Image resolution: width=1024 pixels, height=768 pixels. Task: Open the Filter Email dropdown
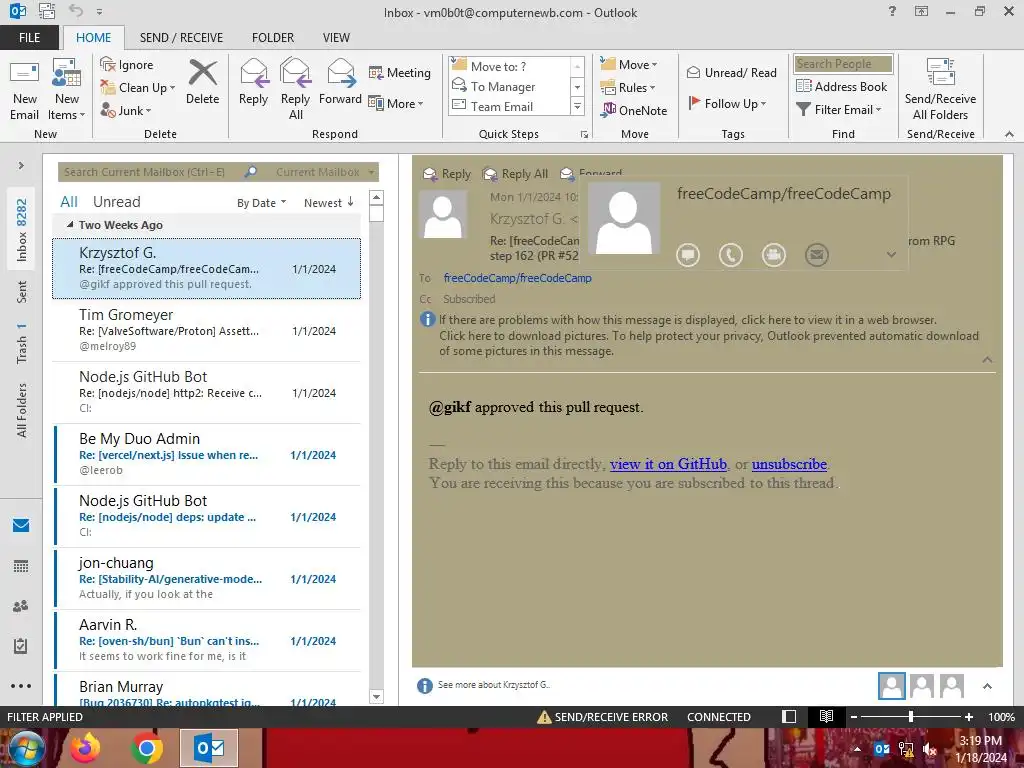pos(839,110)
